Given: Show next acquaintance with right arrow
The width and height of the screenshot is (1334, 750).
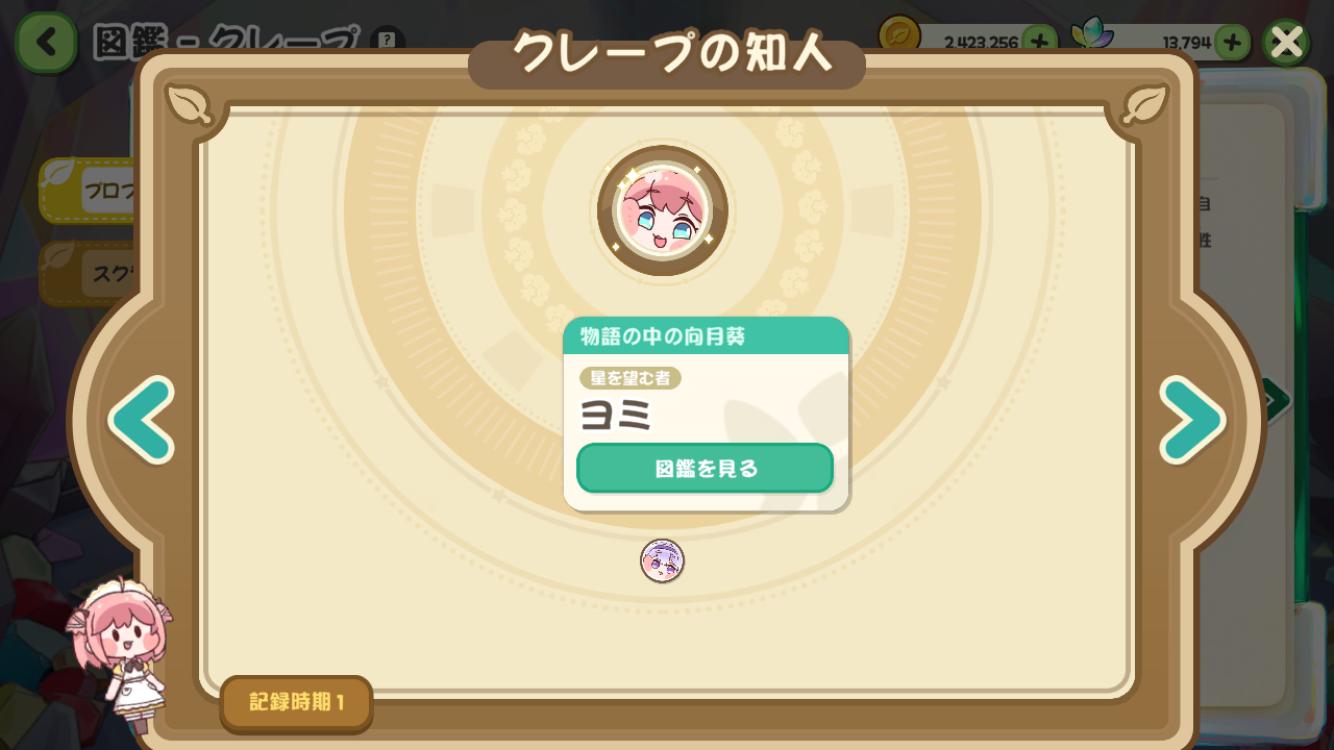Looking at the screenshot, I should tap(1192, 420).
